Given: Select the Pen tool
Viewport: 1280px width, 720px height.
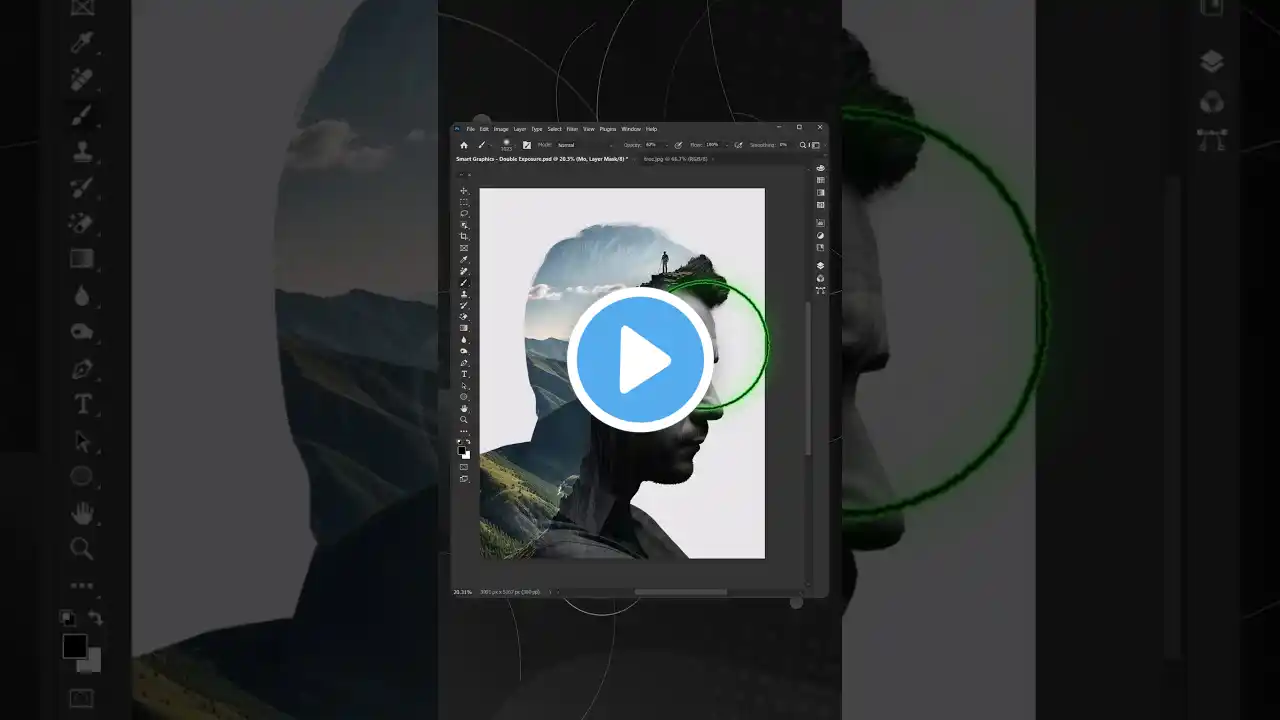Looking at the screenshot, I should (464, 363).
